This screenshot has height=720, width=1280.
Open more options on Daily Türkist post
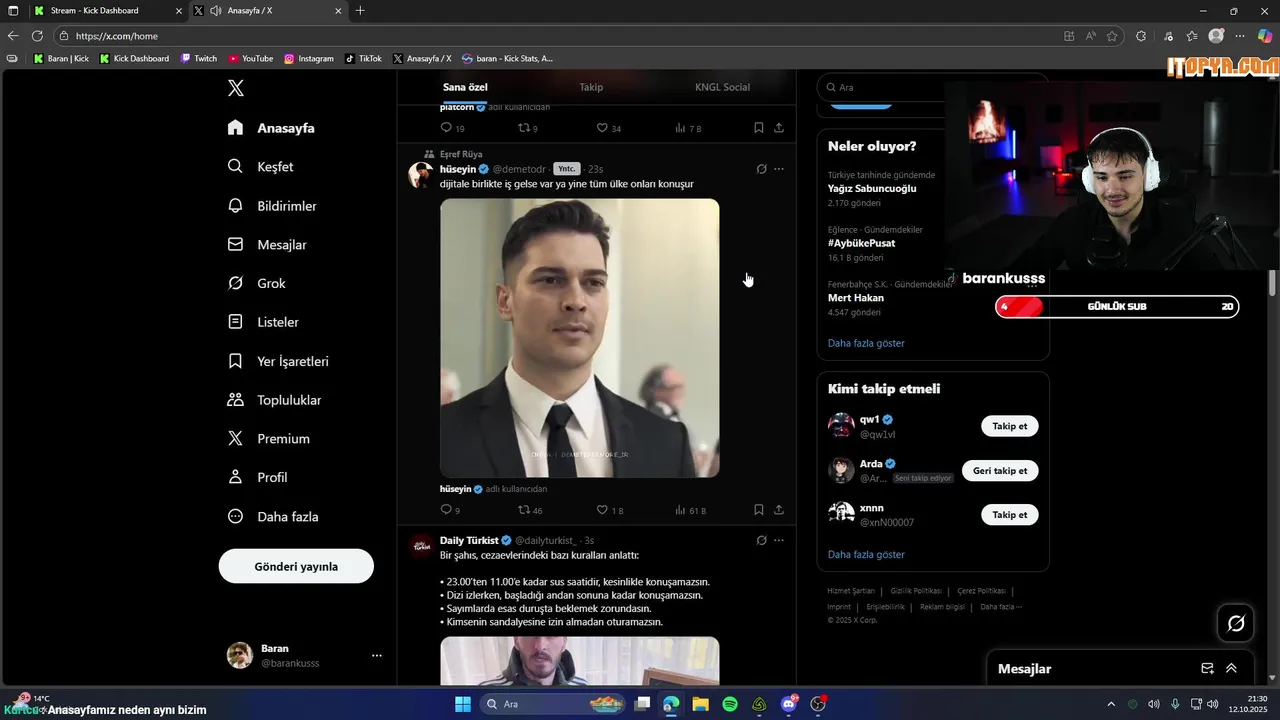pos(779,540)
